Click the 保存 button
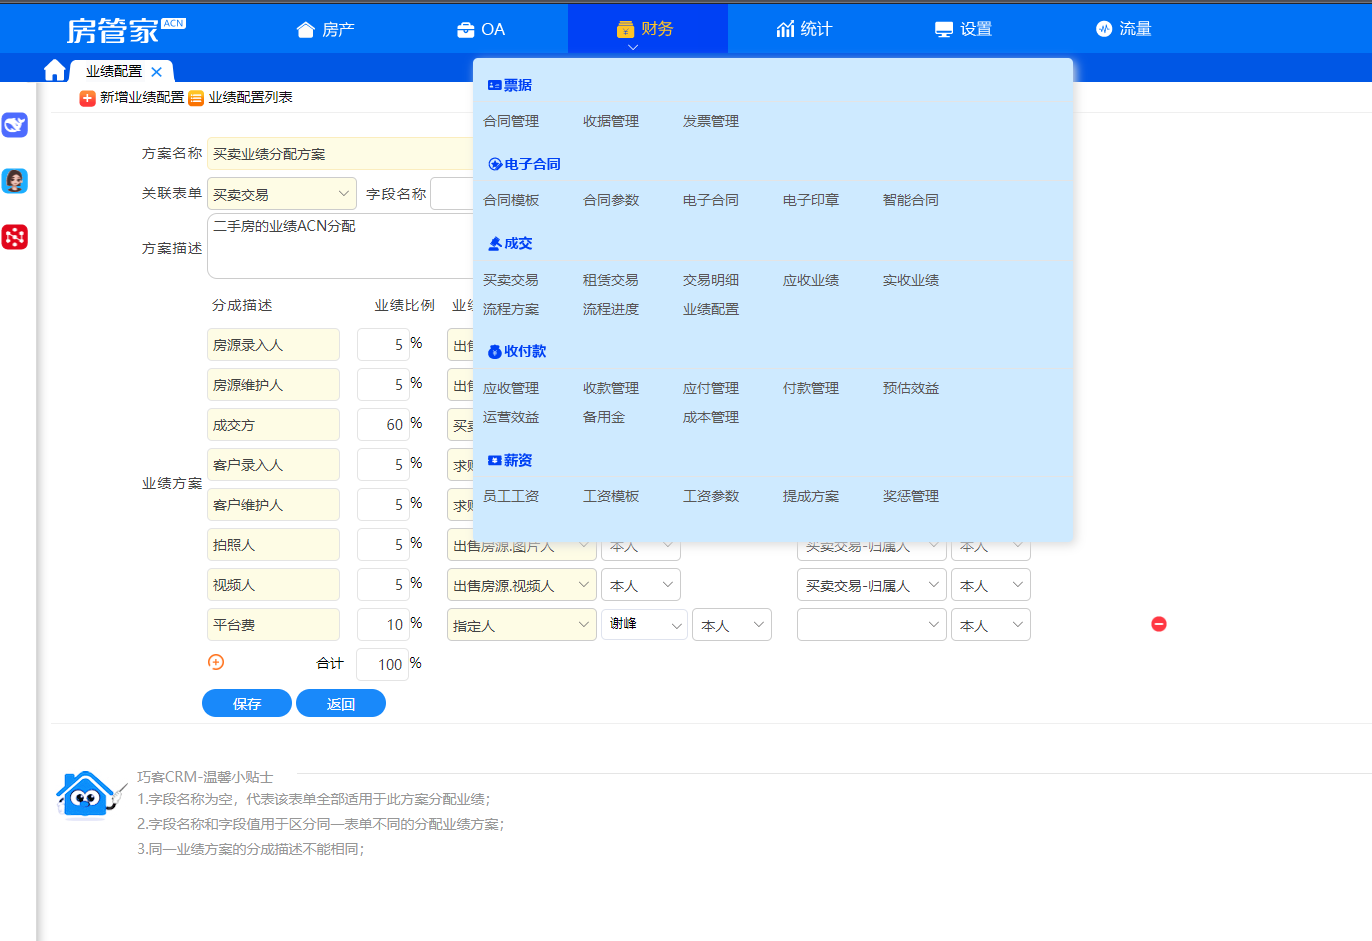The height and width of the screenshot is (941, 1372). [247, 704]
